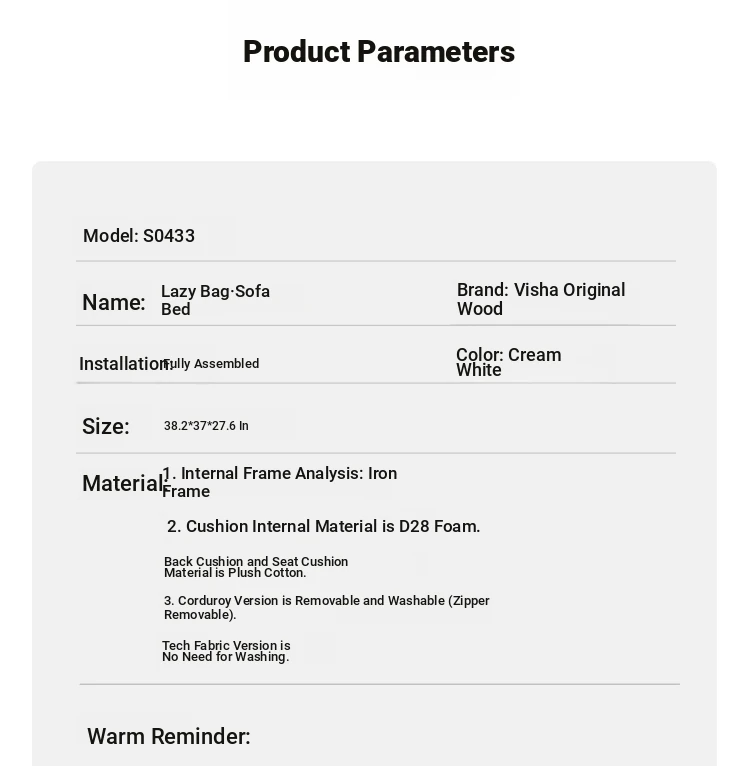Select the Plush Cotton cushion material text
Screen dimensions: 750x766
point(256,567)
